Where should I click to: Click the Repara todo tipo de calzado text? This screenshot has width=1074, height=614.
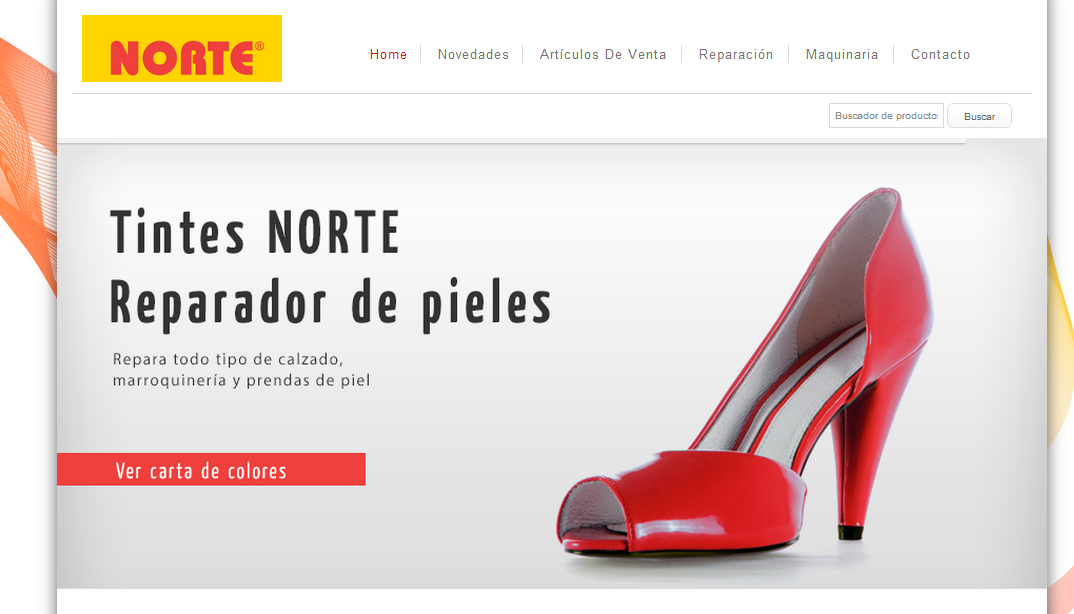(x=228, y=359)
